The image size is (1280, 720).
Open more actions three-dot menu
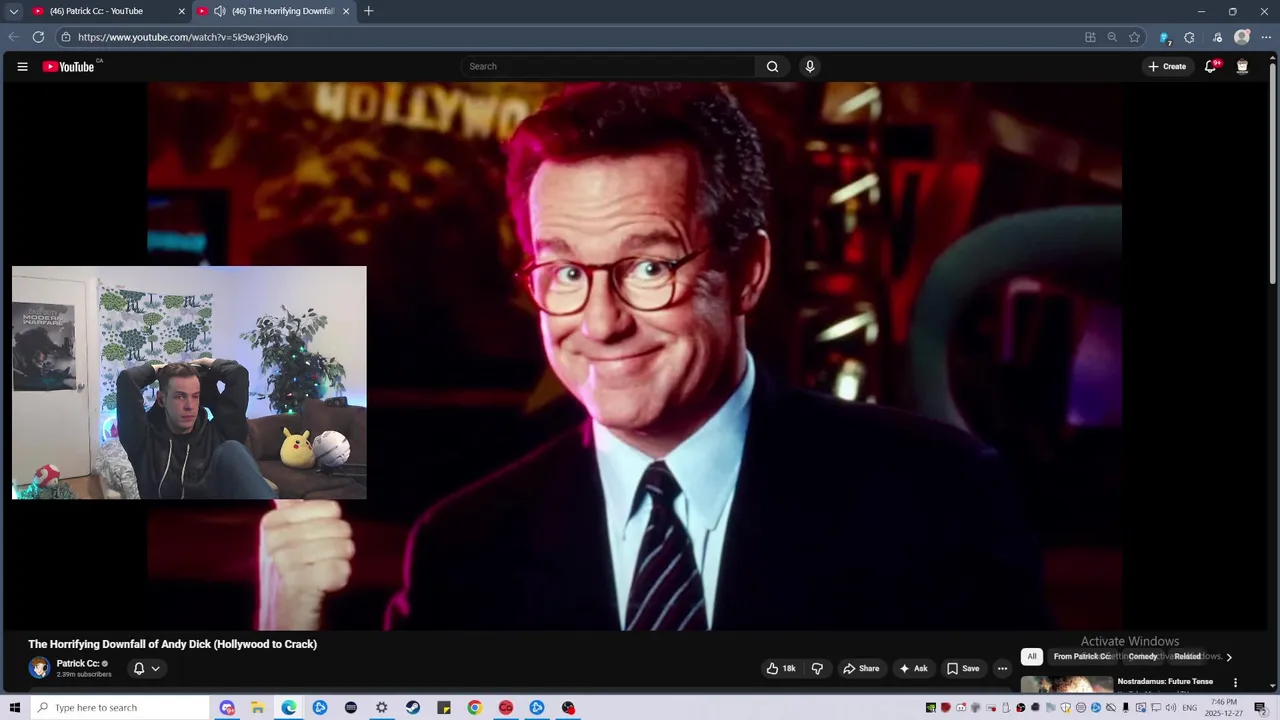(x=1002, y=668)
